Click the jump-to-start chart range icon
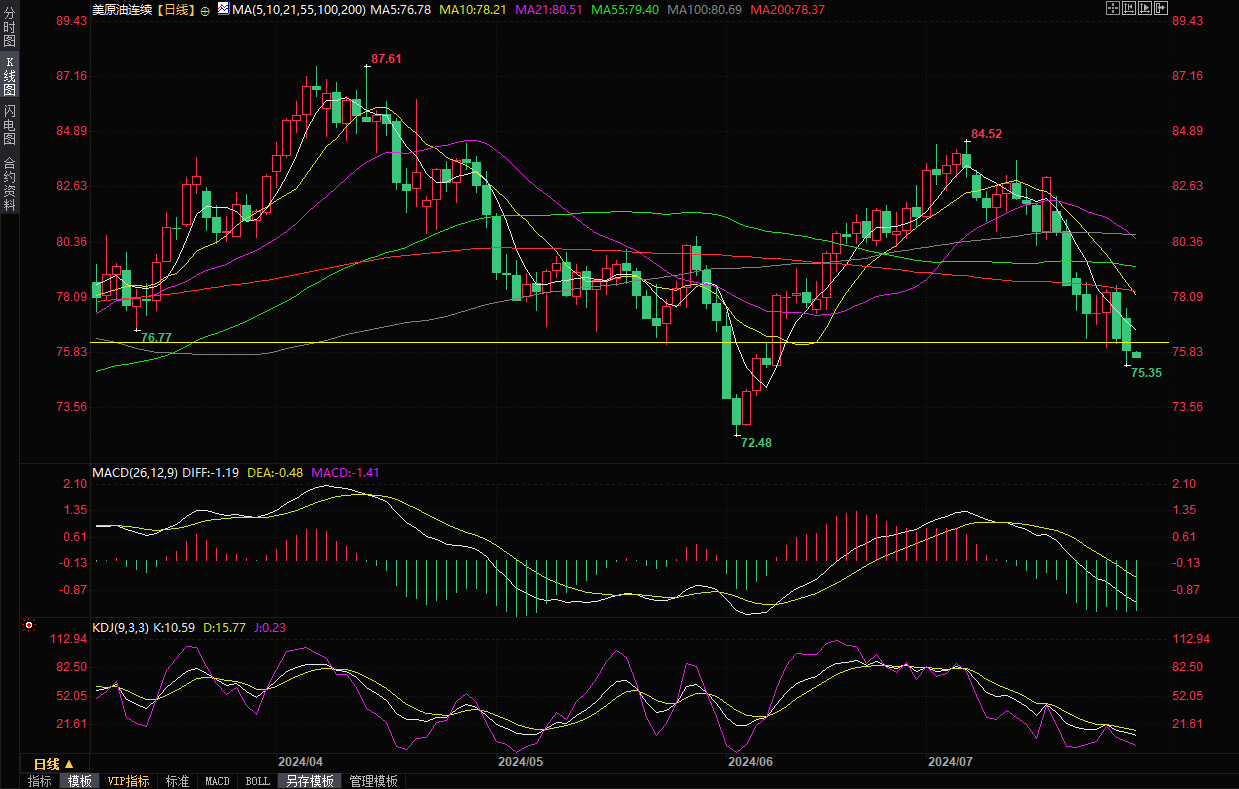The width and height of the screenshot is (1239, 789). pyautogui.click(x=1128, y=8)
